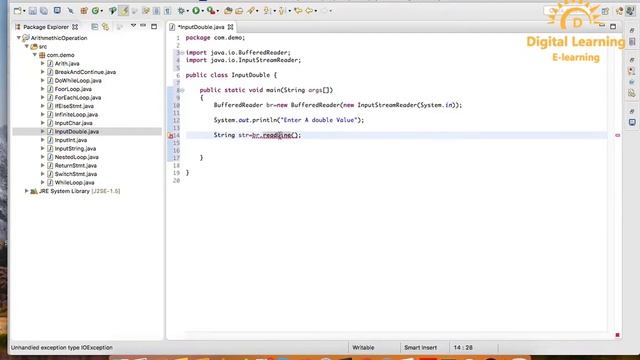
Task: Click the New Java Package icon
Action: (84, 11)
